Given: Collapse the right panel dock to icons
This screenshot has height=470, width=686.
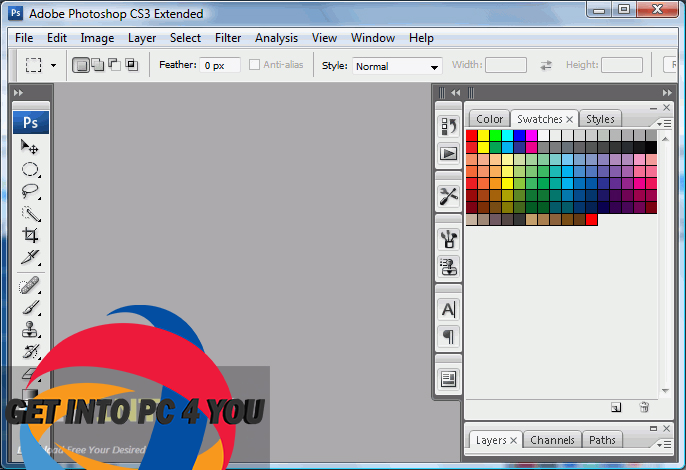Looking at the screenshot, I should [x=667, y=93].
